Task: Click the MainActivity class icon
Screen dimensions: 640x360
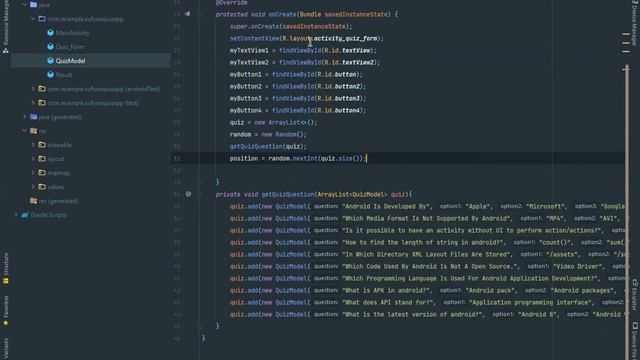Action: (x=50, y=33)
